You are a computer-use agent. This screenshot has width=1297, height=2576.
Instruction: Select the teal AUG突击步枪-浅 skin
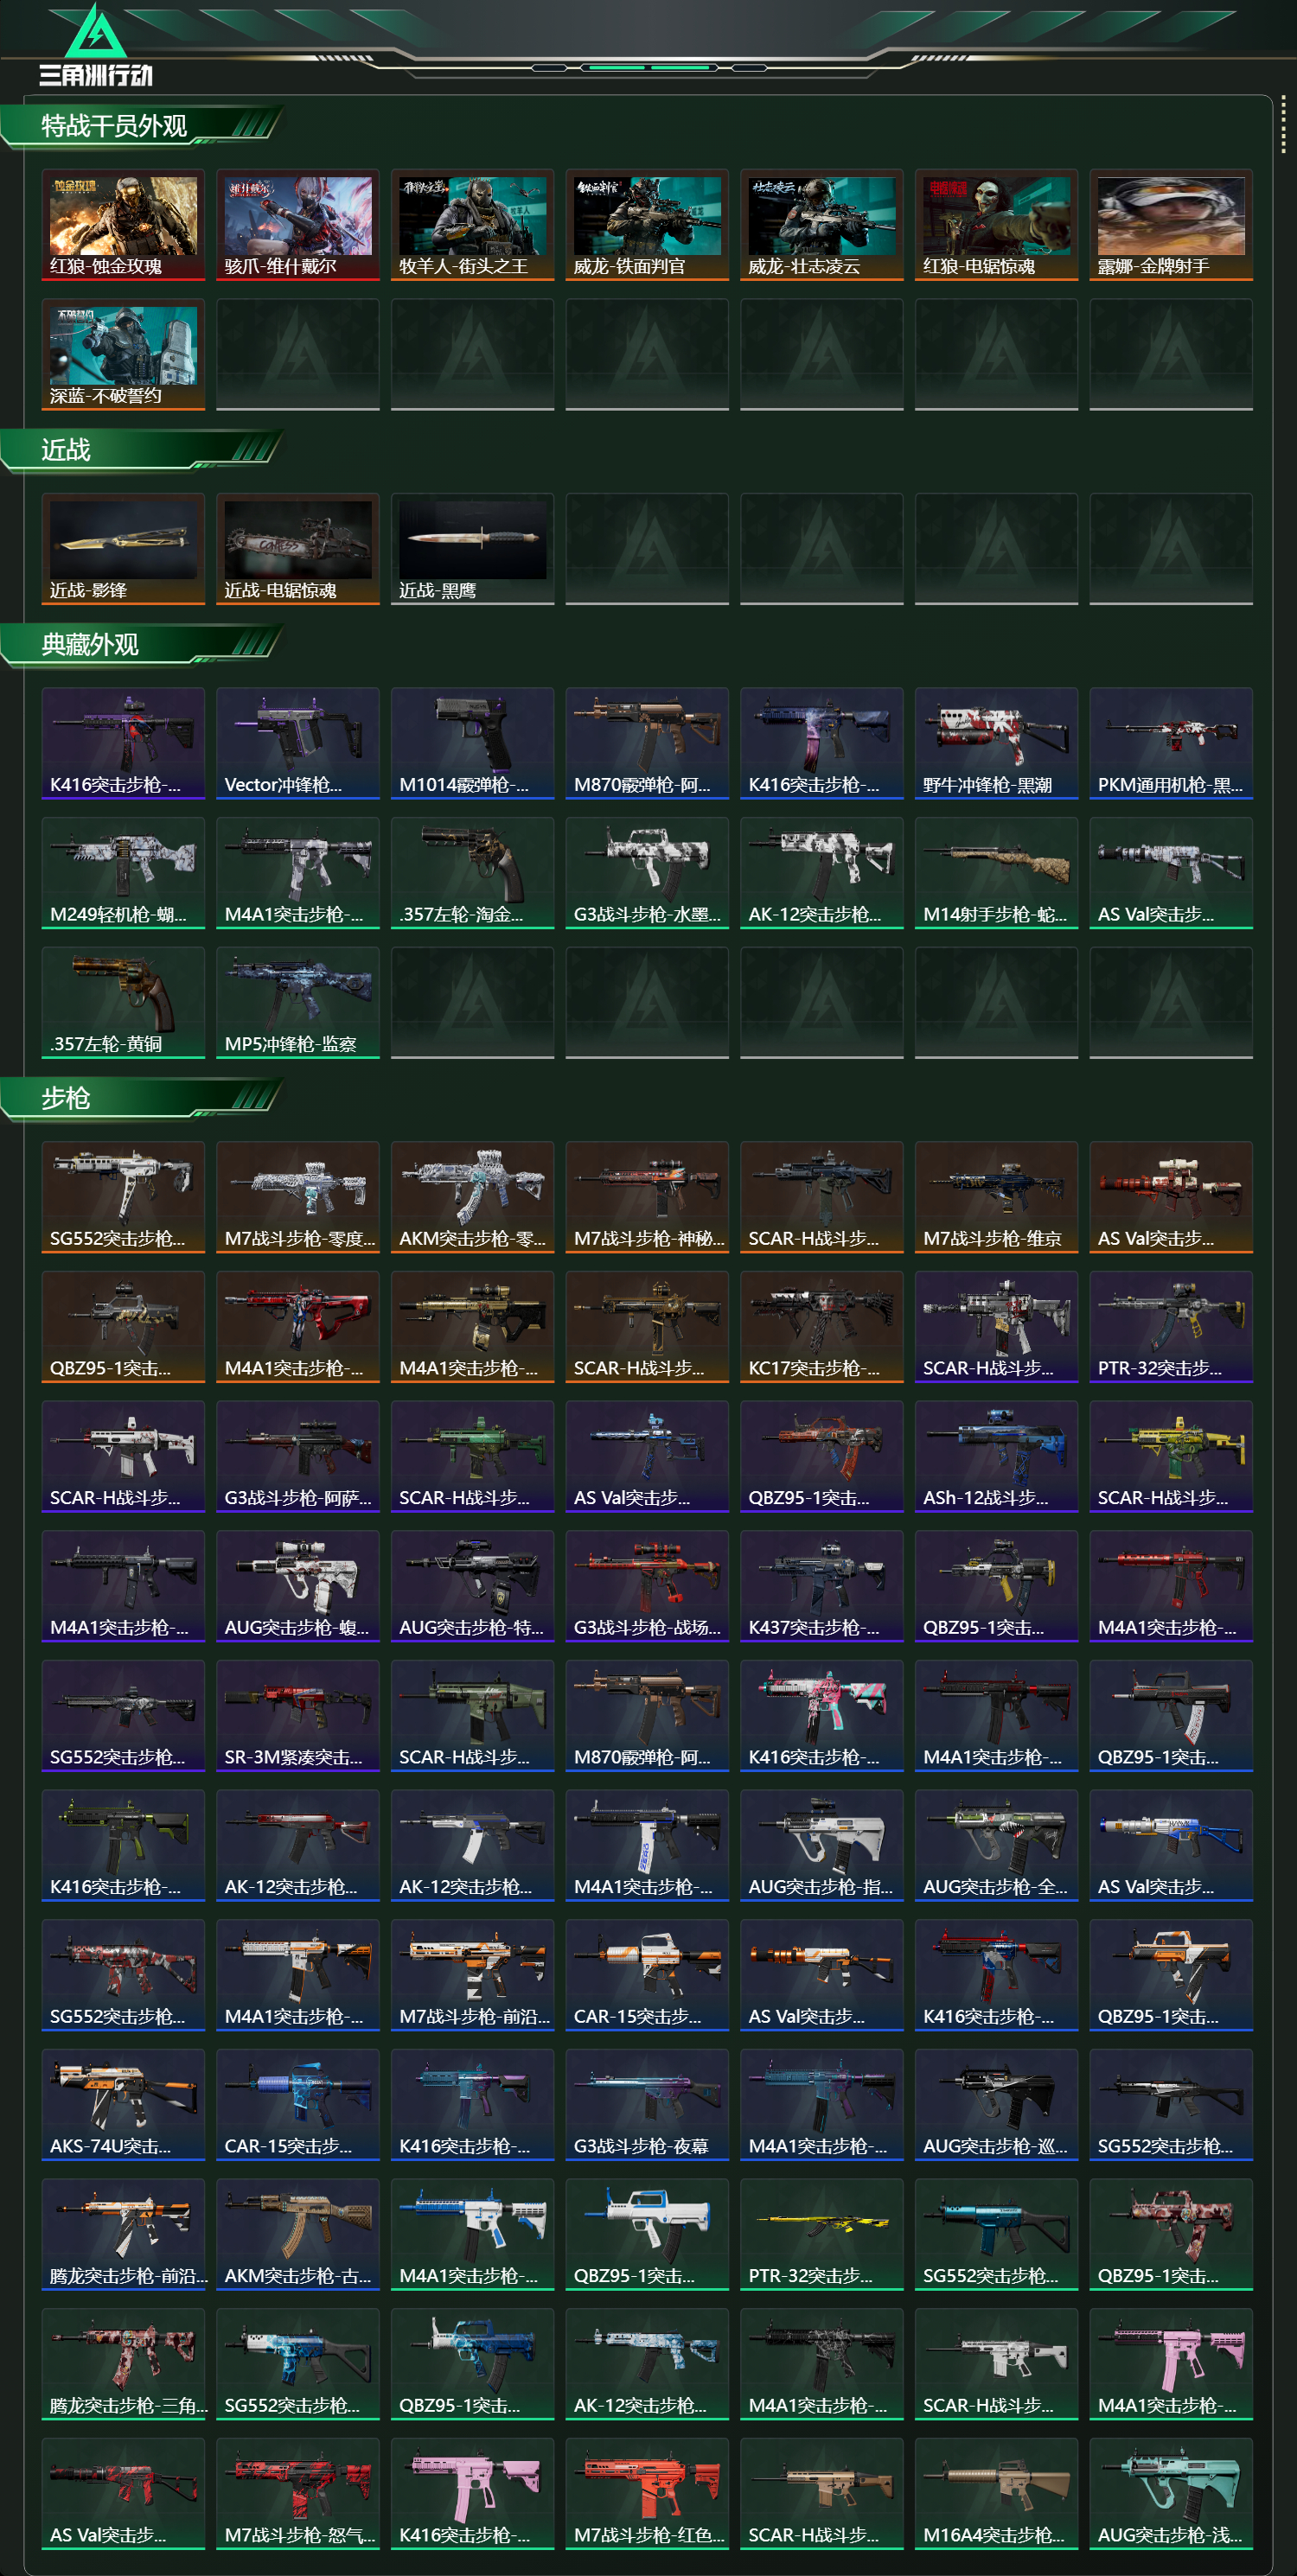tap(1171, 2493)
